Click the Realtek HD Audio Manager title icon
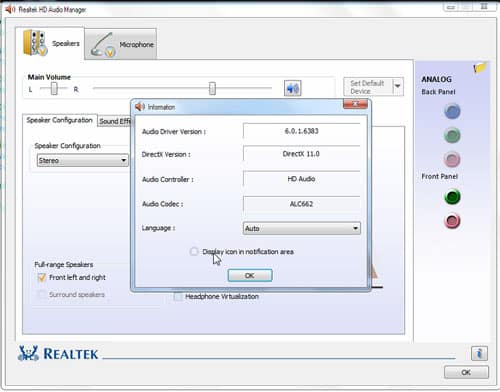 tap(10, 9)
